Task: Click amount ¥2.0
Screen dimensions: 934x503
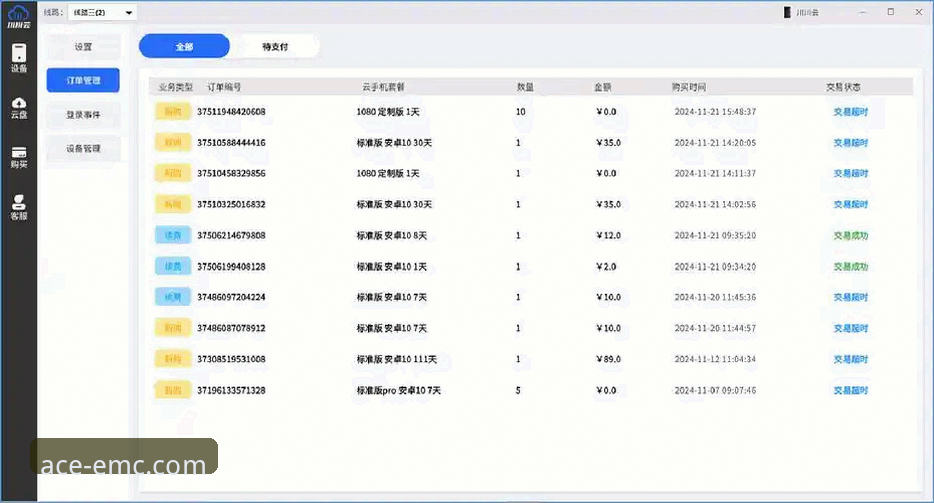Action: (x=606, y=266)
